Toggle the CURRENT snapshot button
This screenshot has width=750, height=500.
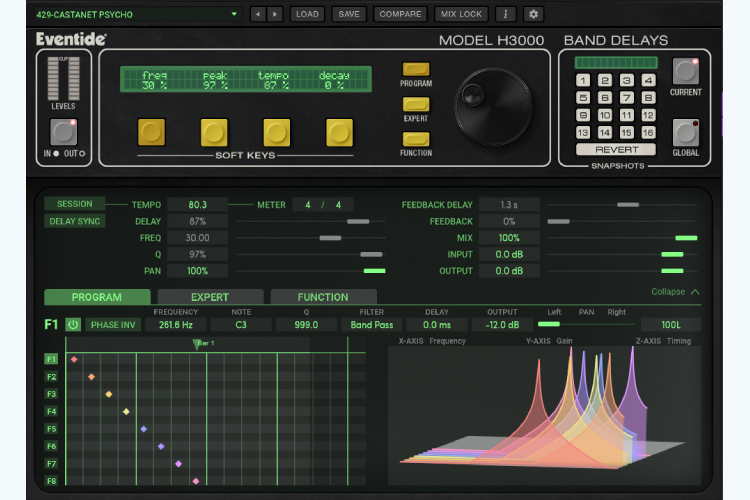[685, 71]
